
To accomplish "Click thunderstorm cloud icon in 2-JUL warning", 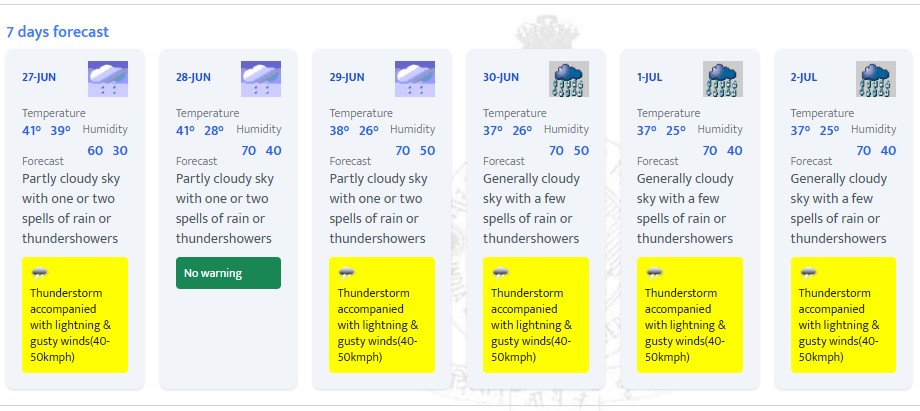I will tap(808, 272).
